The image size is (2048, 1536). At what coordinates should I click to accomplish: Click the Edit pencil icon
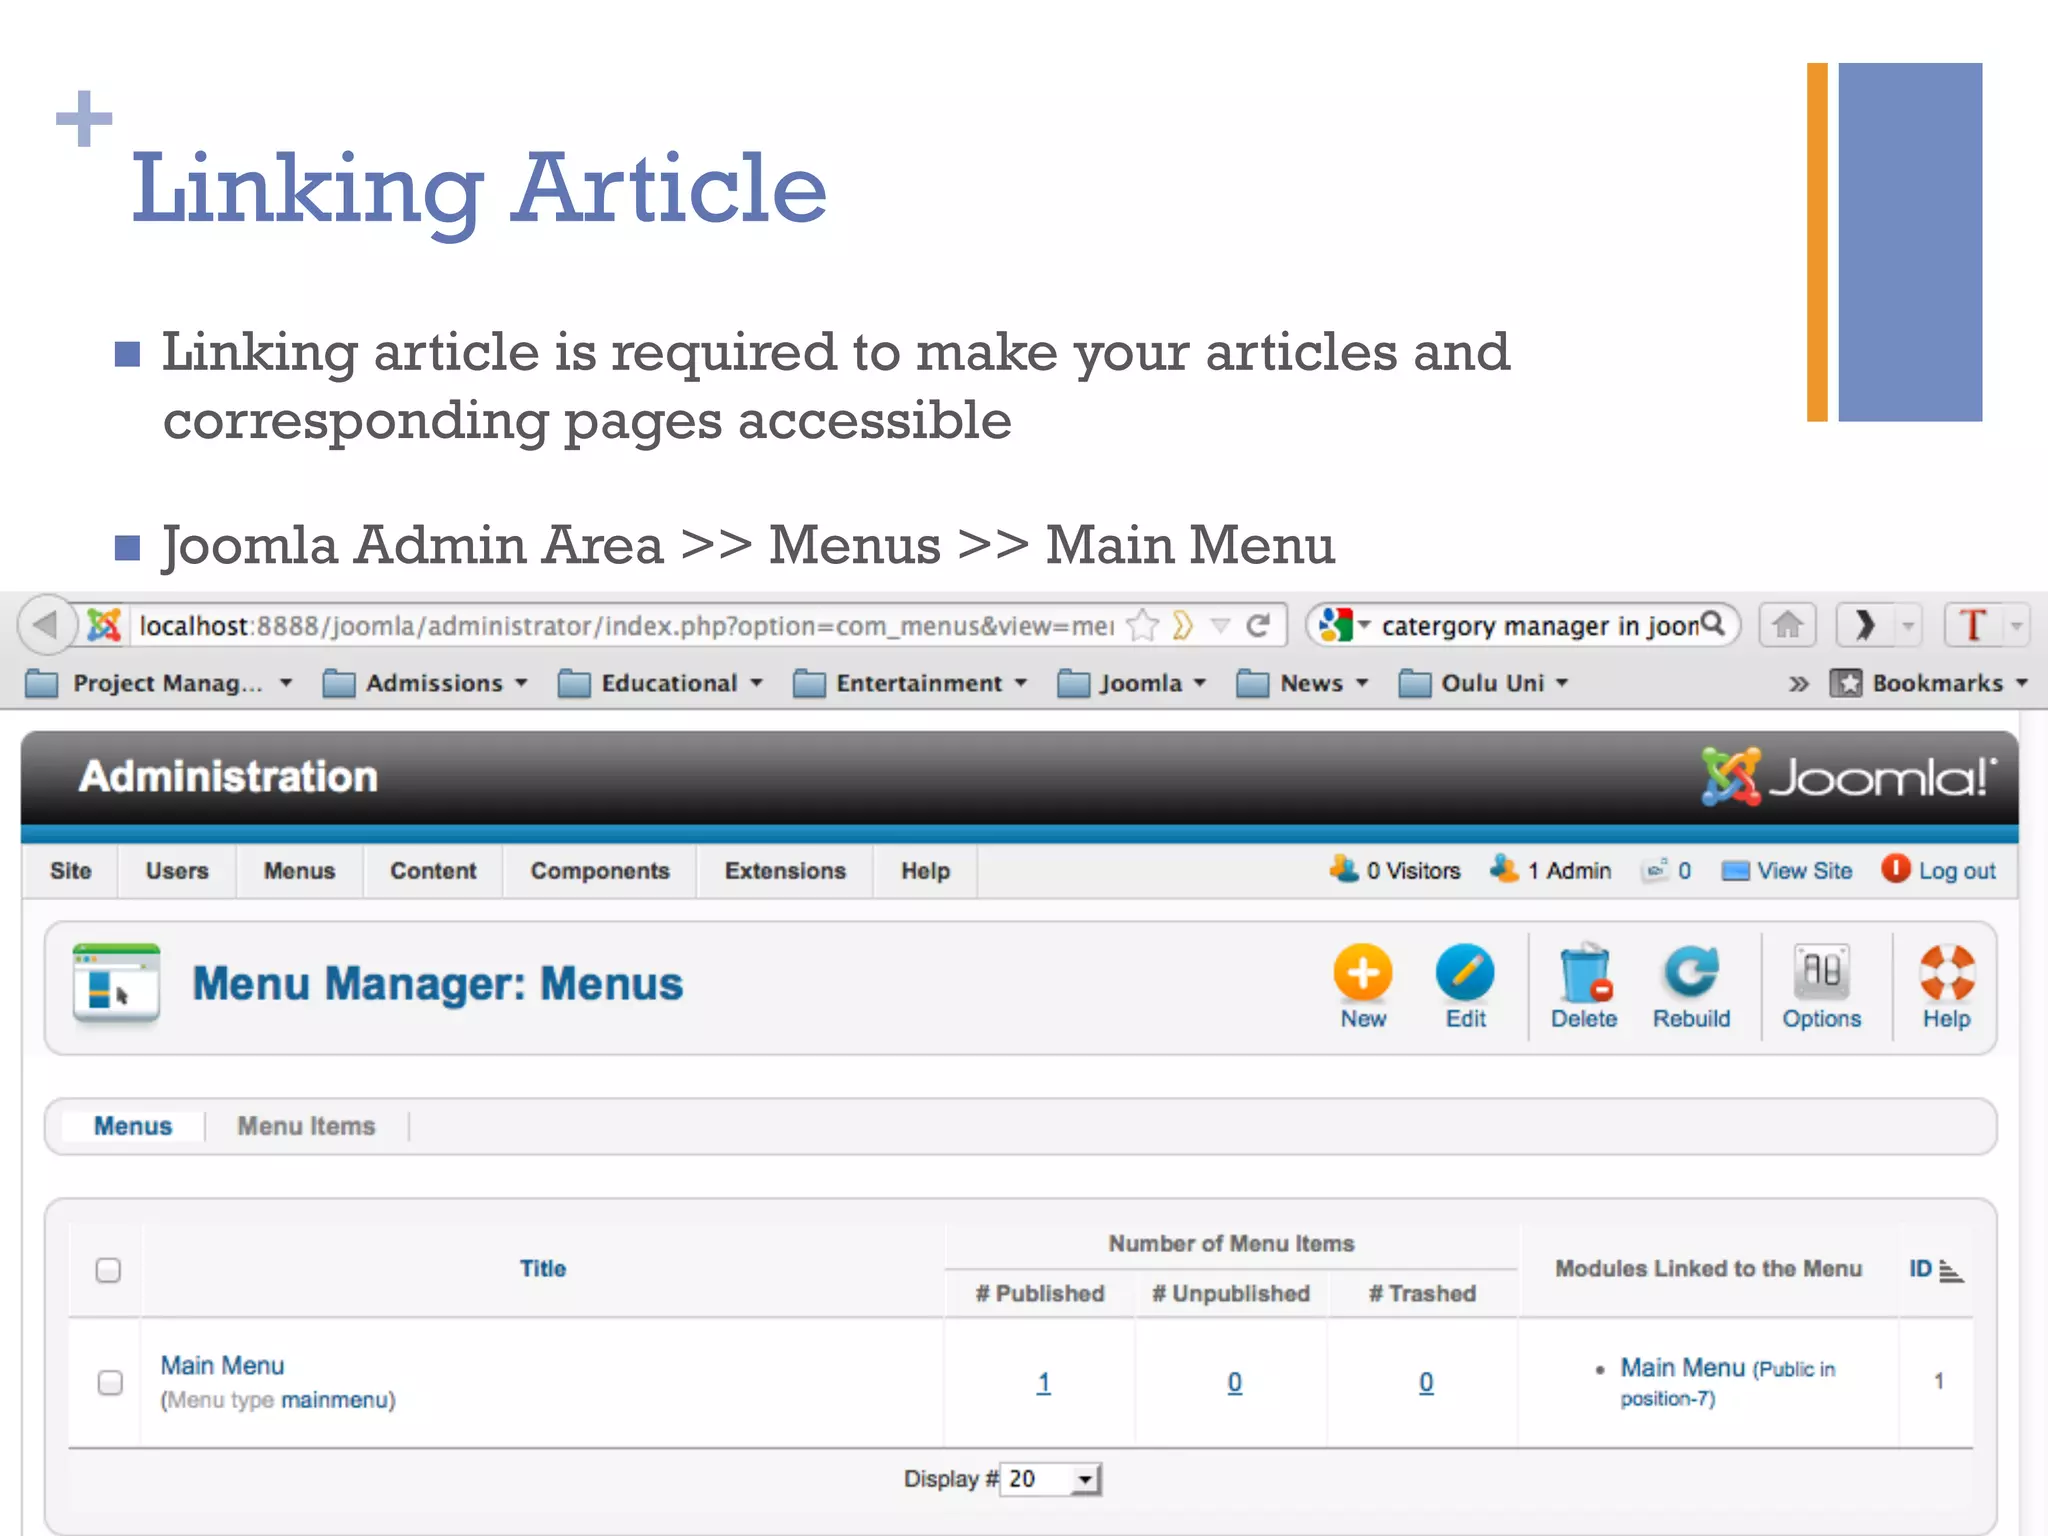[1465, 972]
